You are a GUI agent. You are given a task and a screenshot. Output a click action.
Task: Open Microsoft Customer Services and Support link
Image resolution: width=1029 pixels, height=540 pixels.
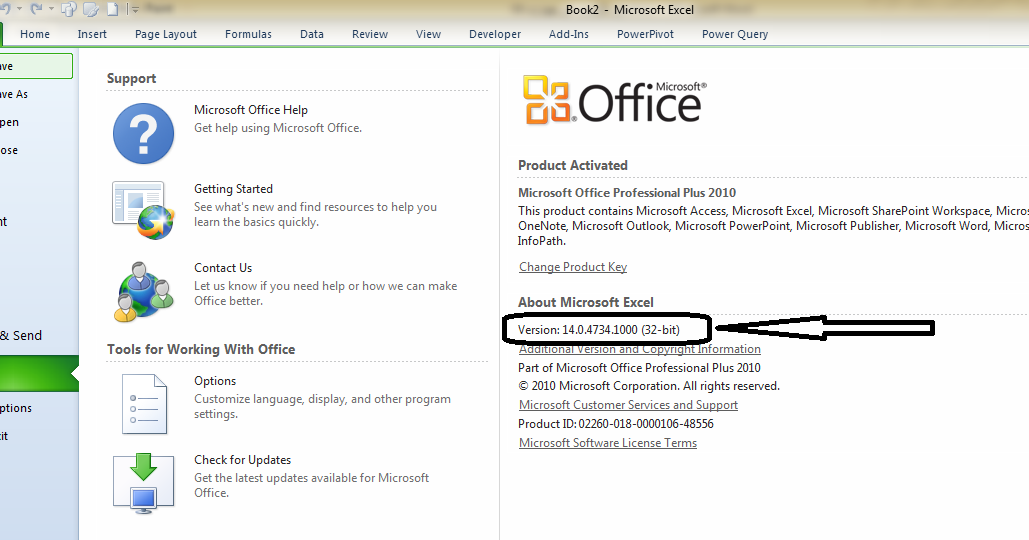628,405
